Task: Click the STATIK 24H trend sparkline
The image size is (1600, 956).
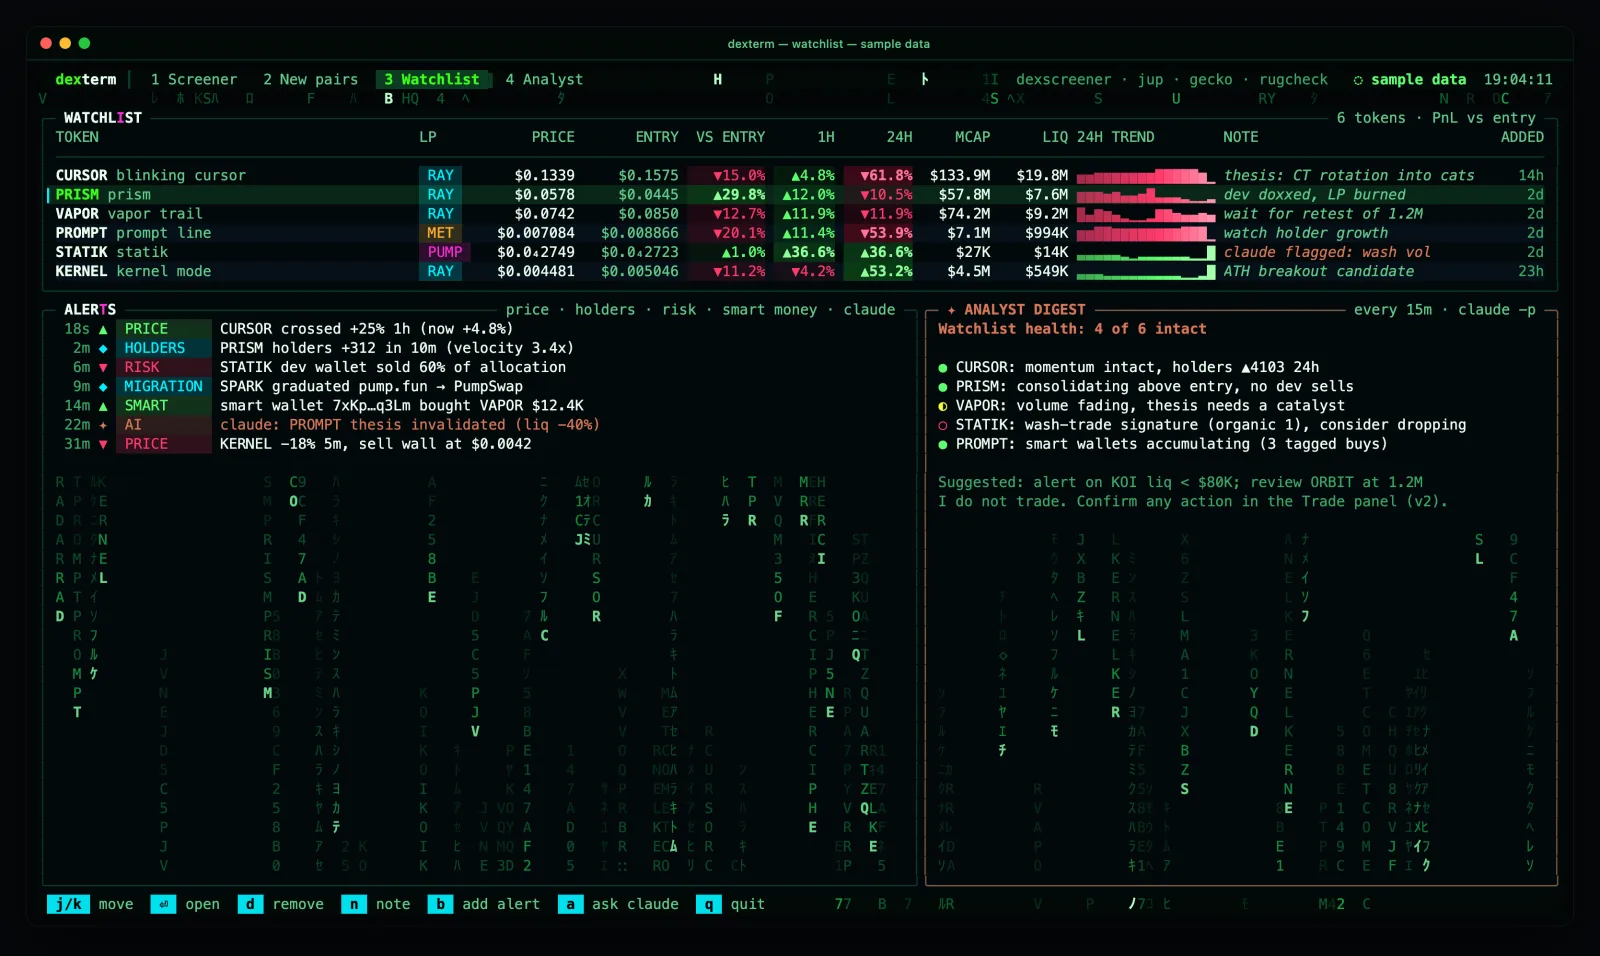Action: click(1146, 252)
